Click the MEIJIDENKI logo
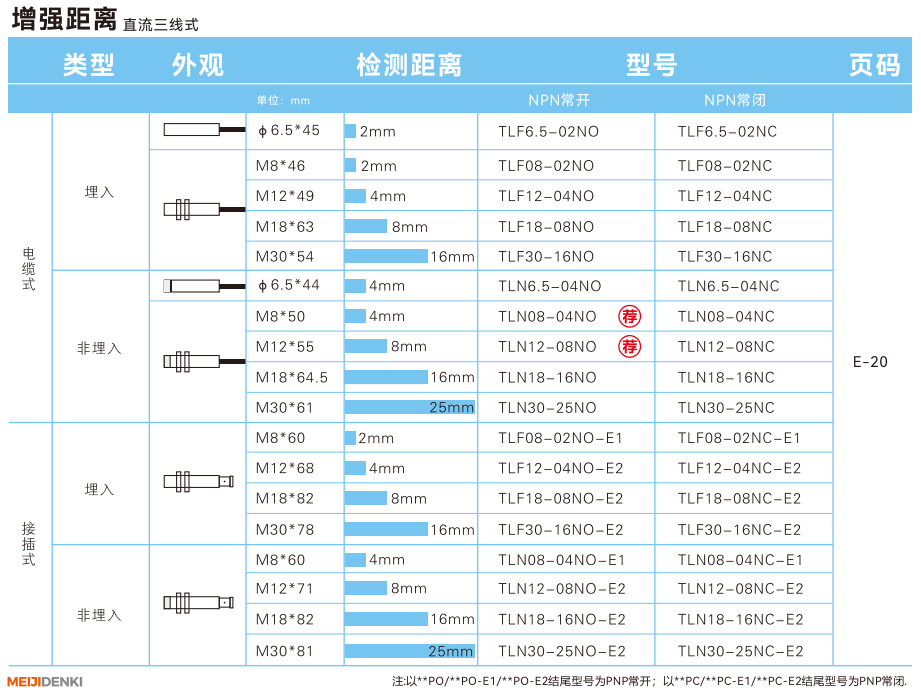 click(x=45, y=682)
